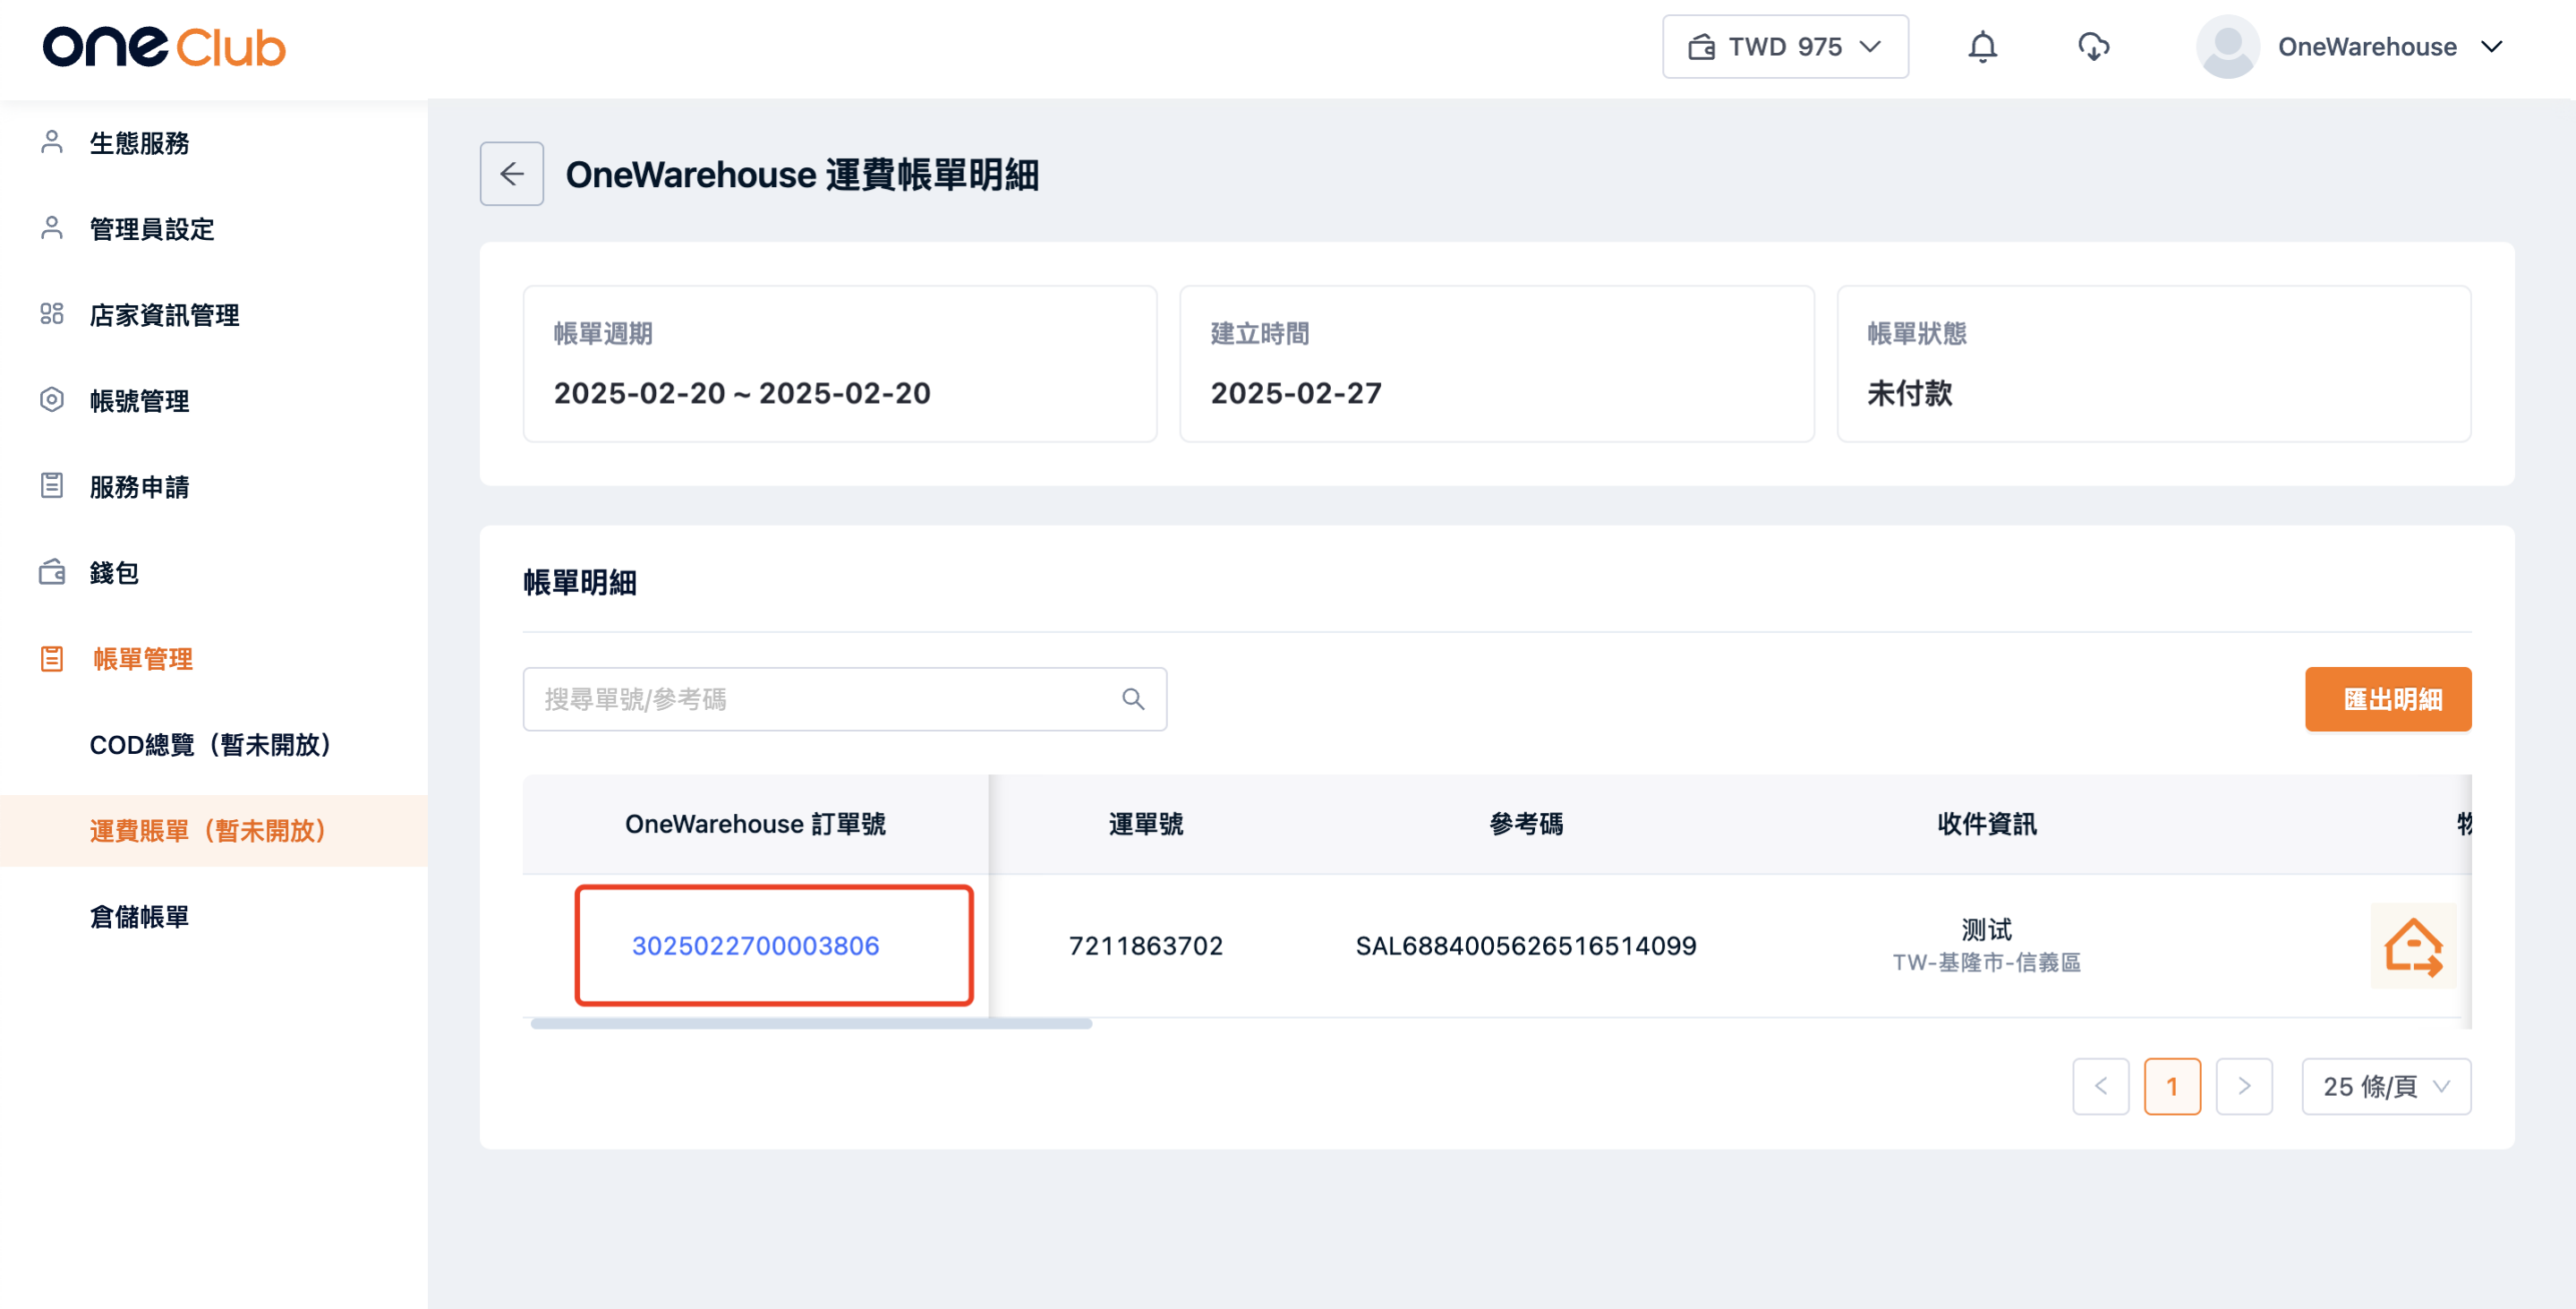Click the 帳單明細 section heading
The height and width of the screenshot is (1309, 2576).
580,582
